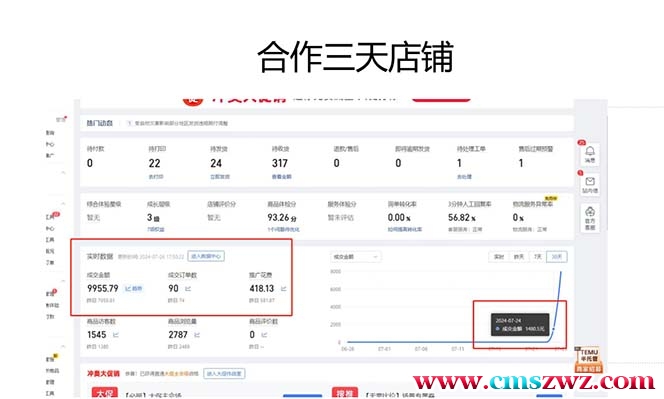Switch chart range to 实时
664x399 pixels.
tap(499, 257)
